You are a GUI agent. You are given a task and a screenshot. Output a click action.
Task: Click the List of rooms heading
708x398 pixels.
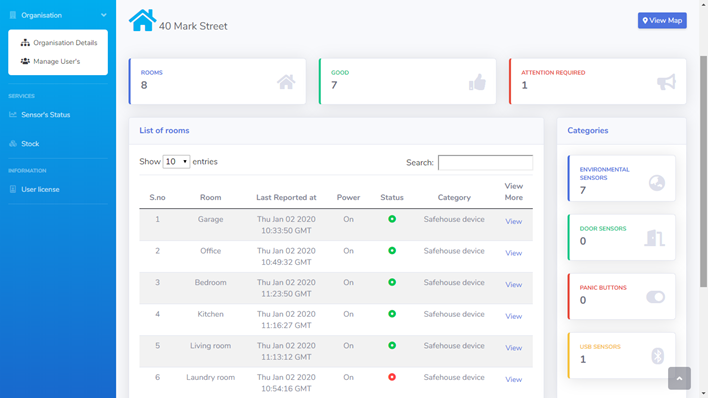point(164,131)
